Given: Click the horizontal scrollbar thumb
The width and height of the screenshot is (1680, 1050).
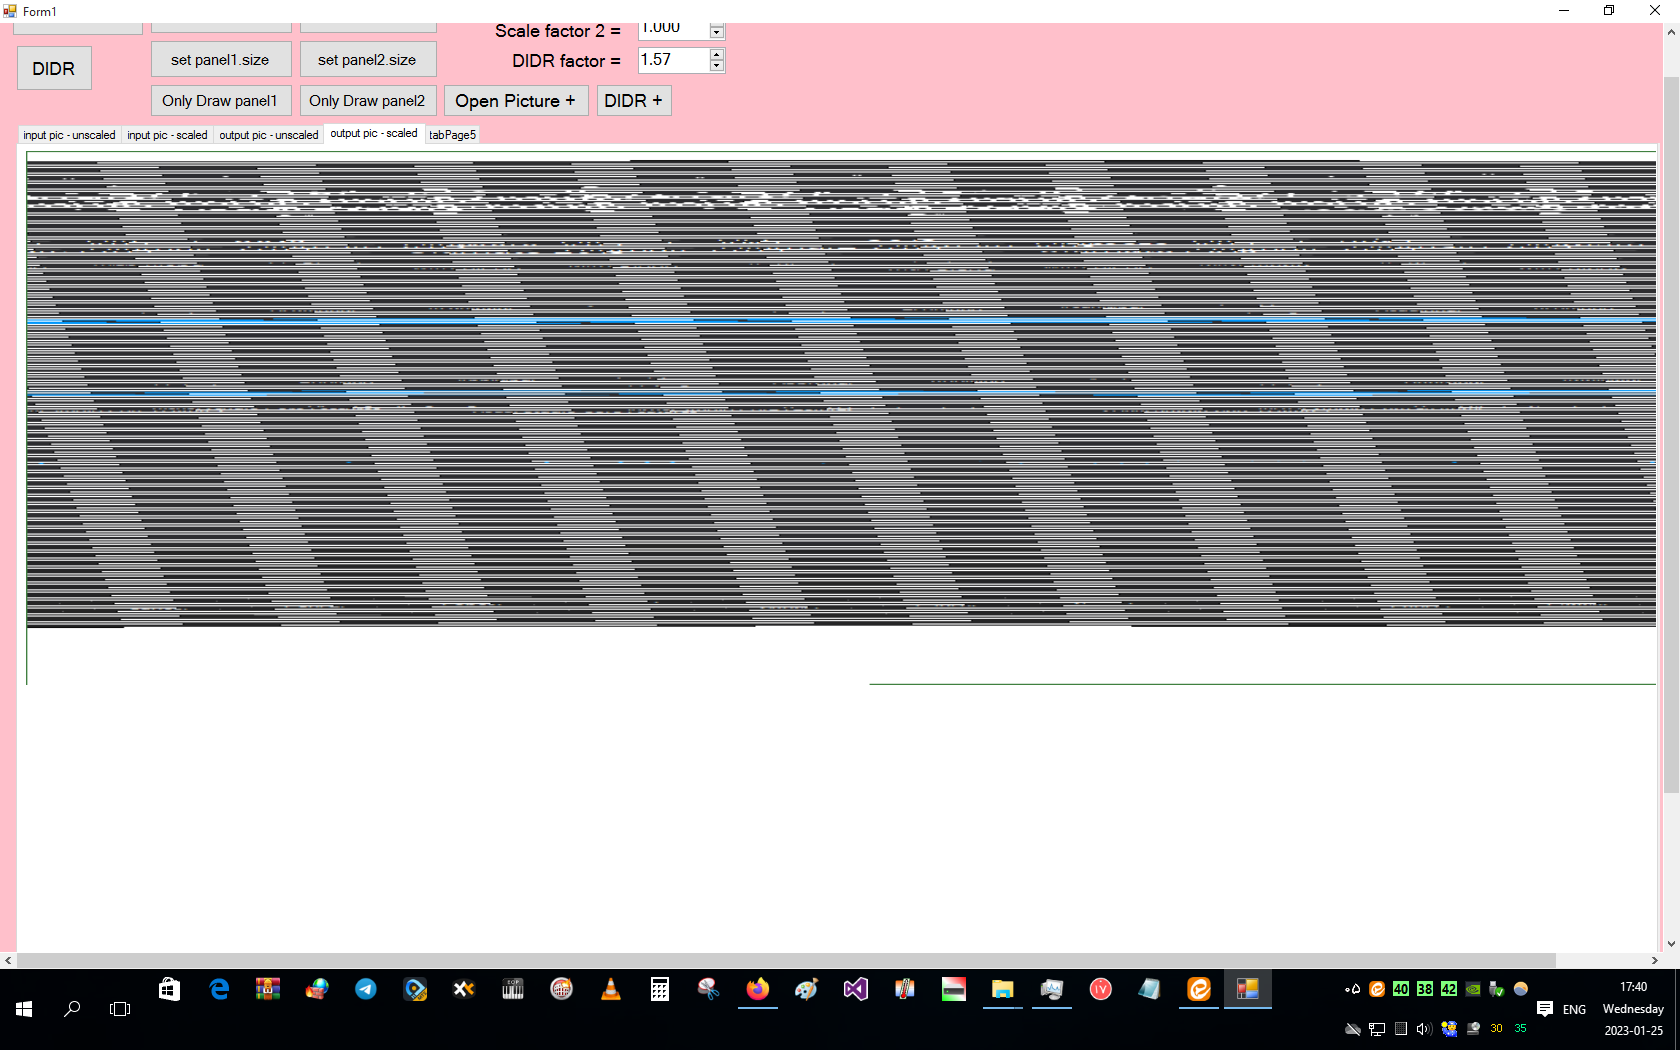Looking at the screenshot, I should pyautogui.click(x=786, y=961).
